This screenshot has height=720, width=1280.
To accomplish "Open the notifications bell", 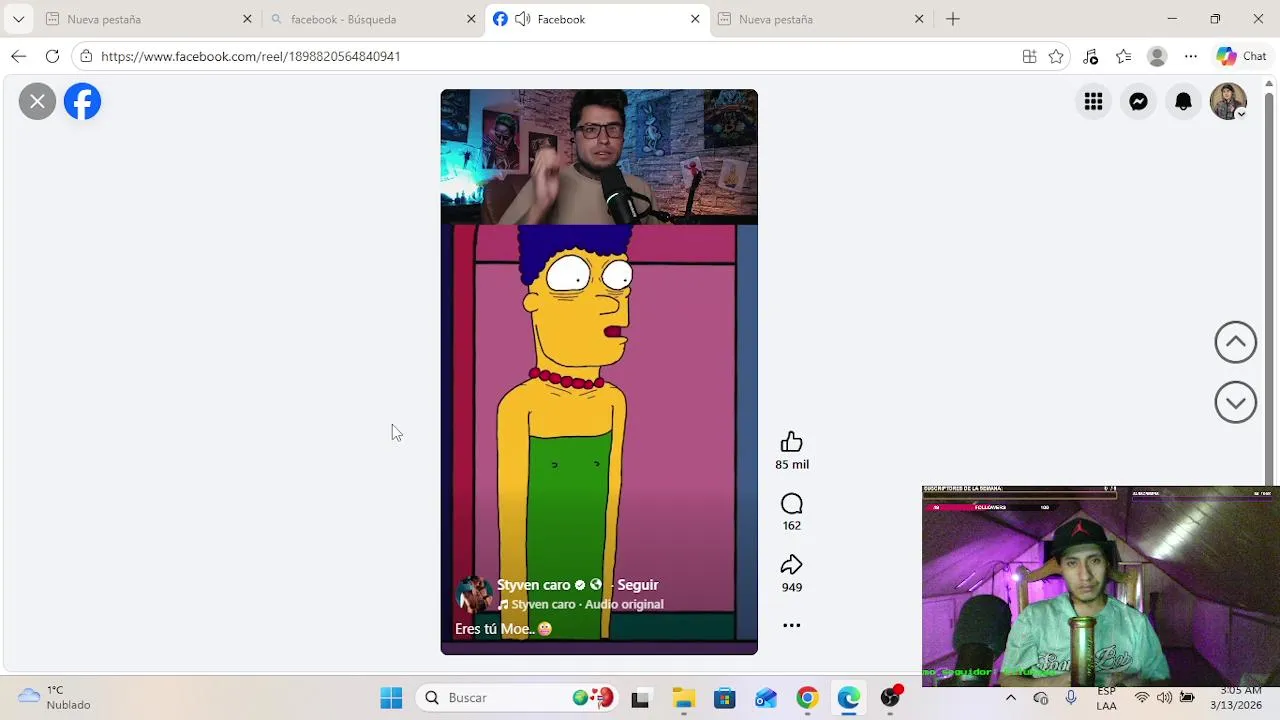I will [1183, 101].
